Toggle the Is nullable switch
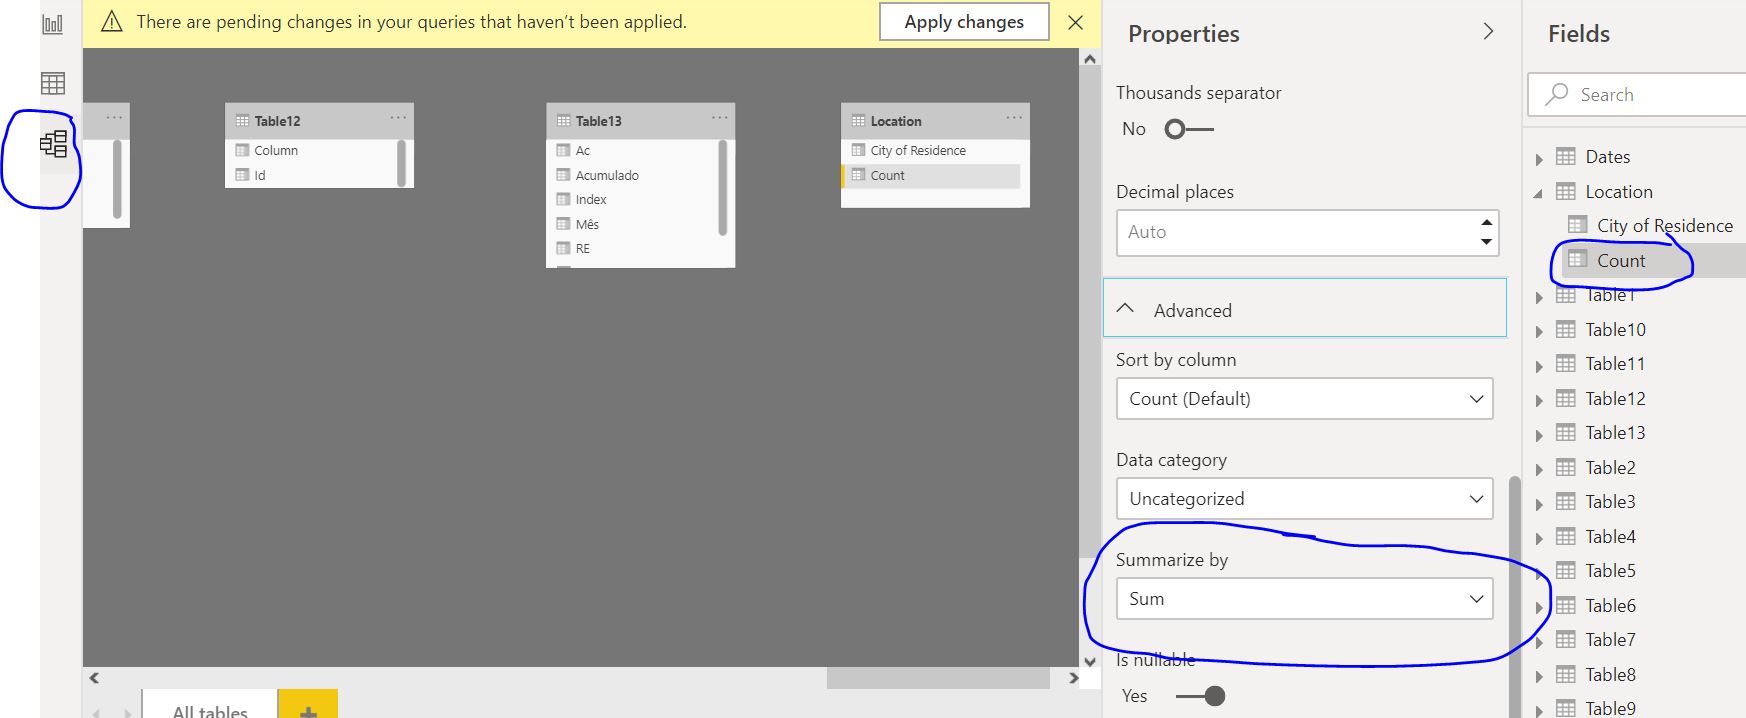This screenshot has height=718, width=1746. [x=1200, y=696]
